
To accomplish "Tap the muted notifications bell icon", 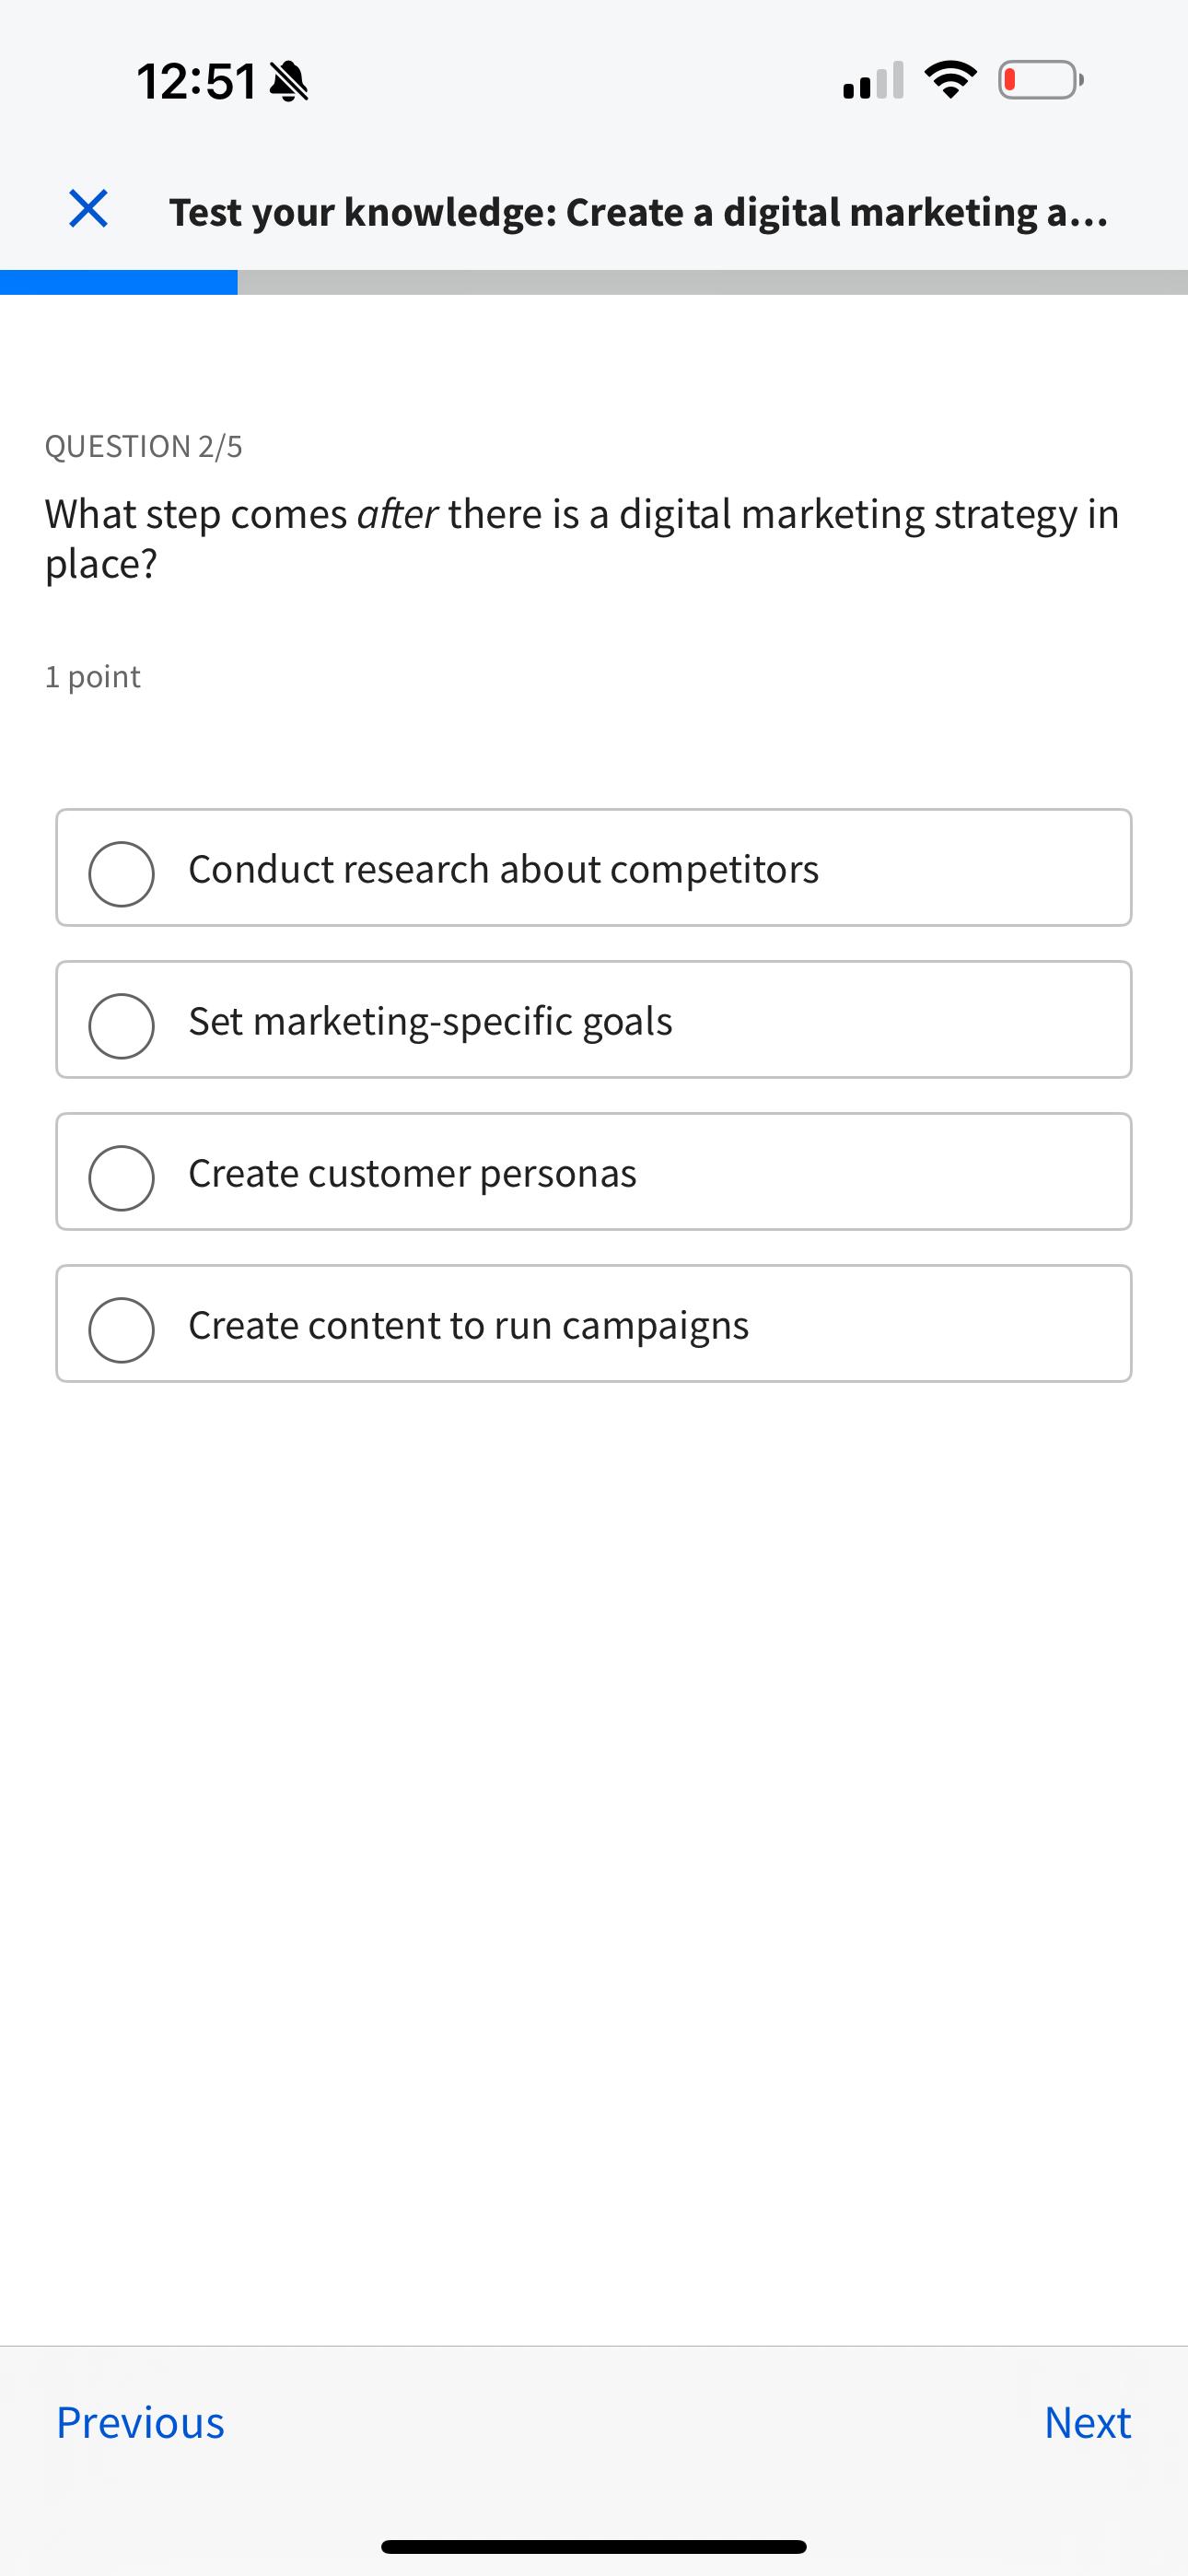I will 289,82.
